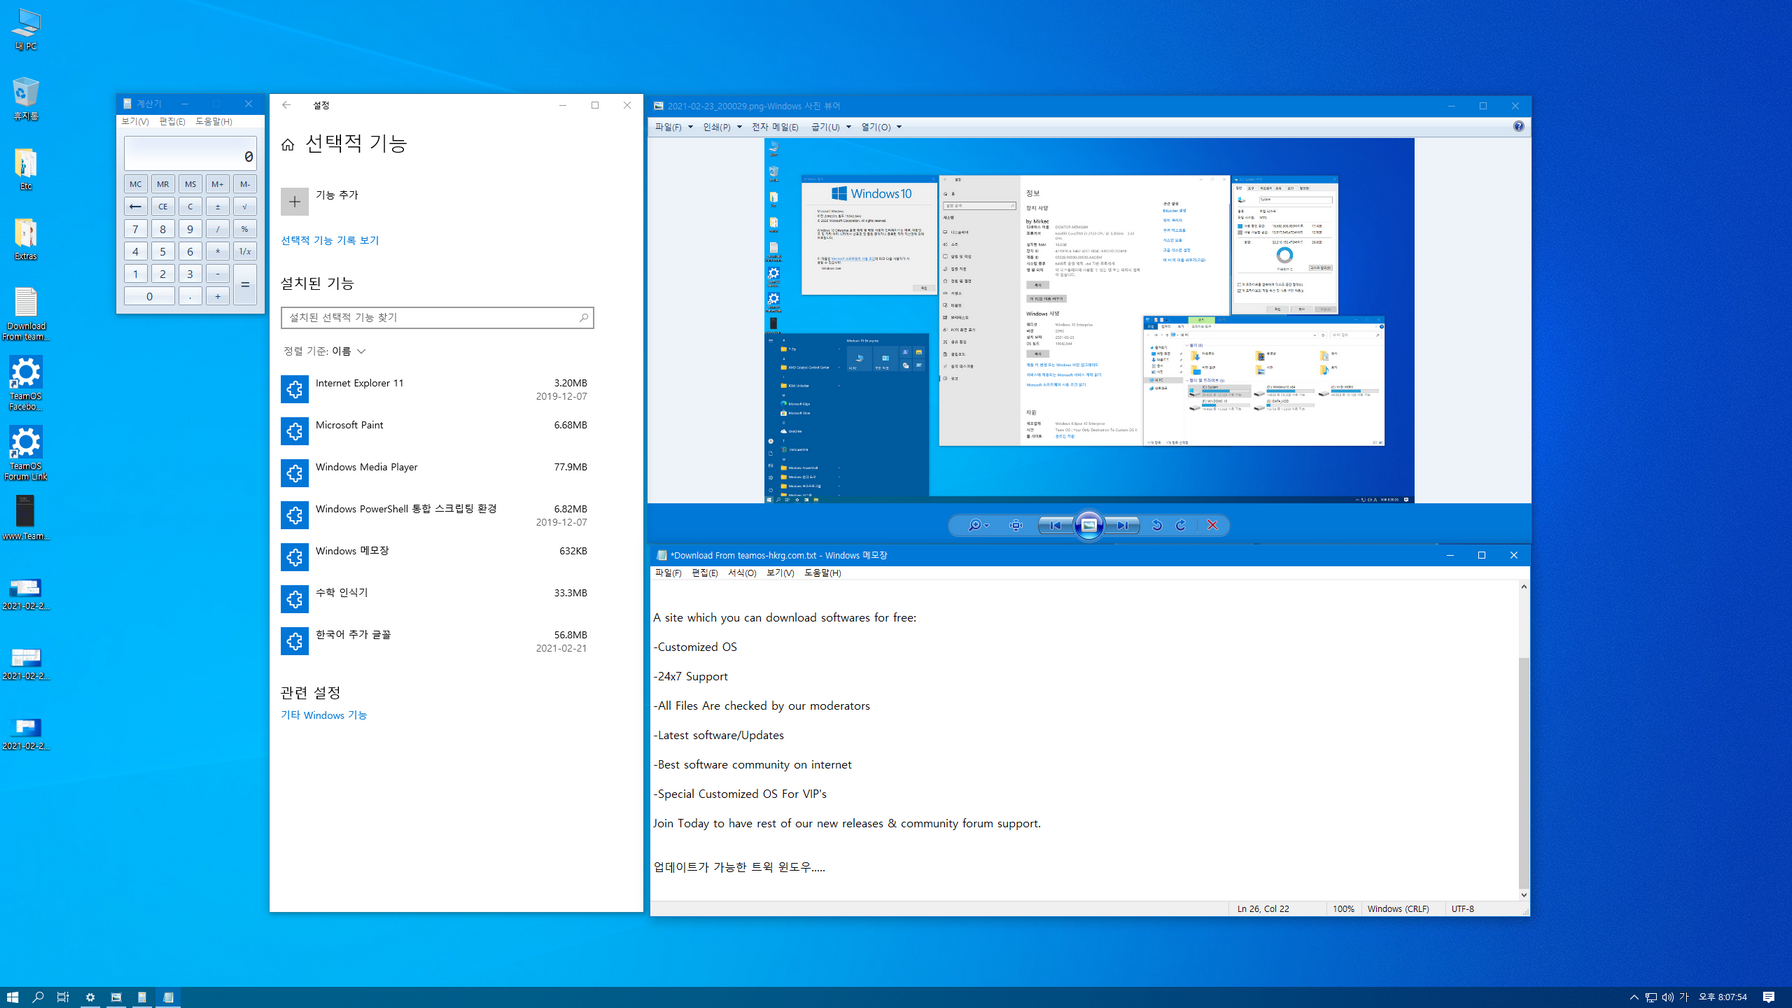Select TeamOS Forum Link desktop icon
1792x1008 pixels.
pos(26,453)
